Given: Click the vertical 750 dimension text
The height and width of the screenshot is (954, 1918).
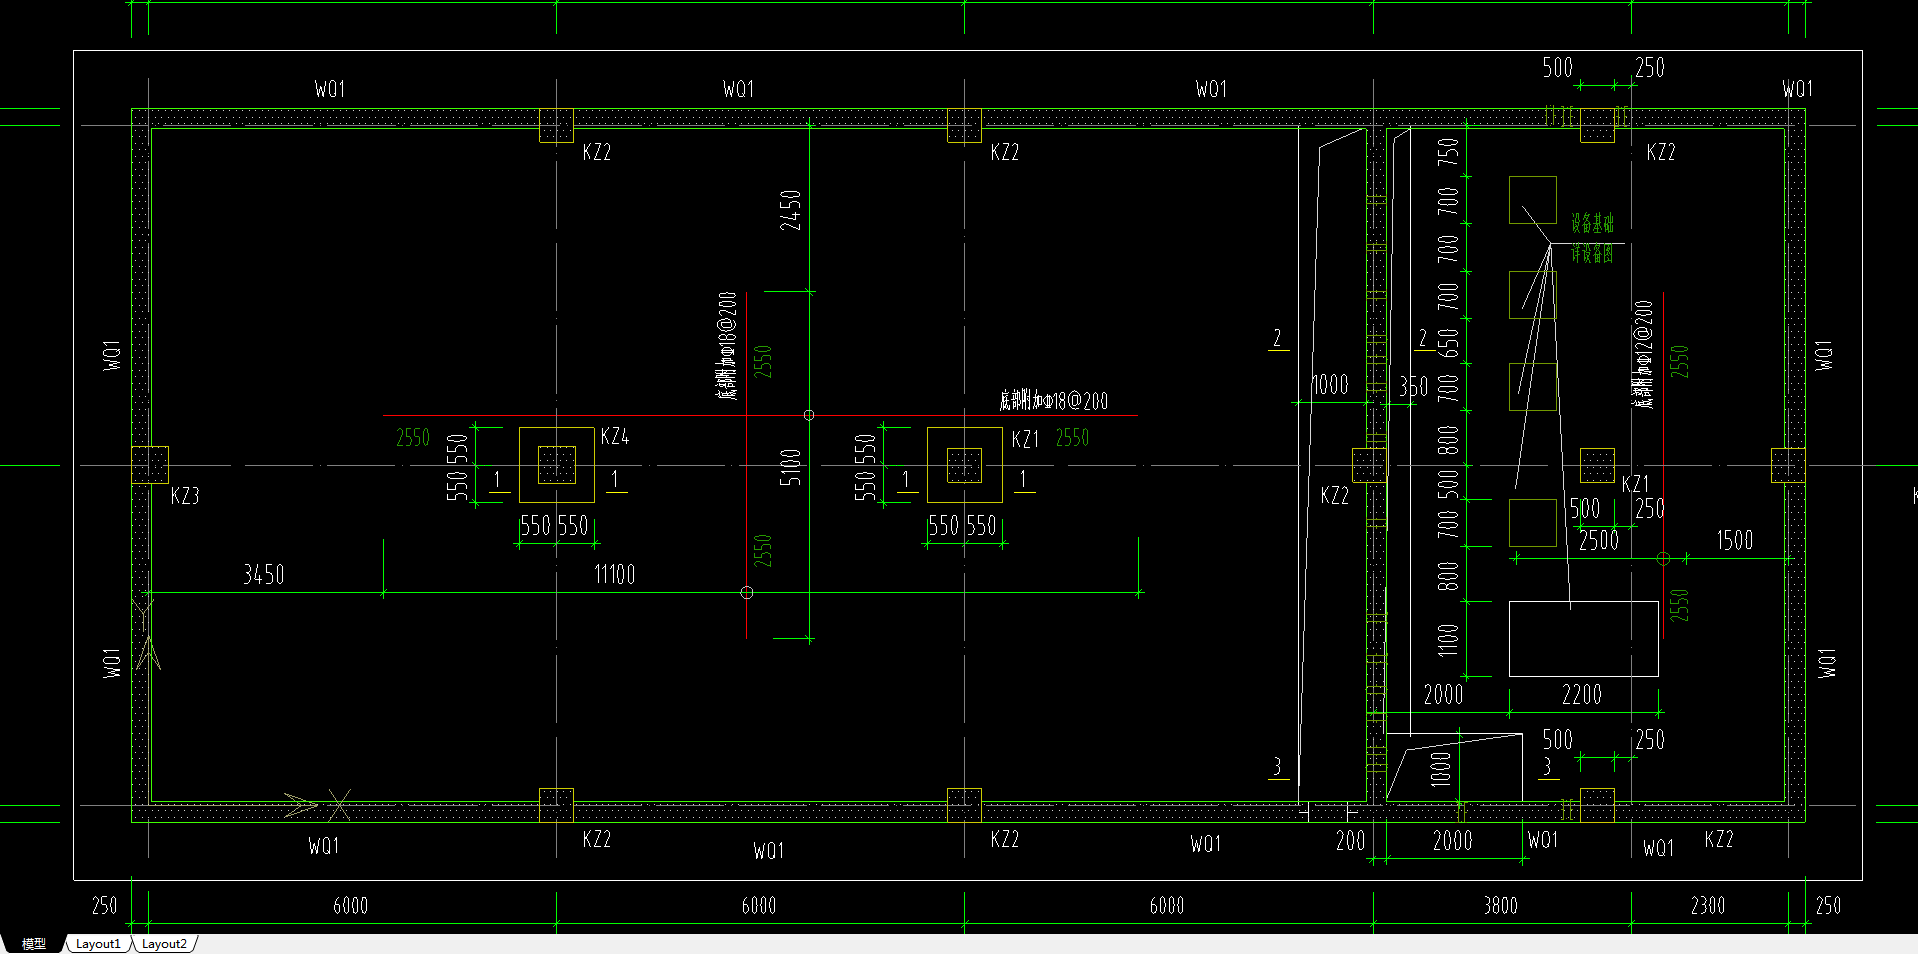Looking at the screenshot, I should point(1448,152).
